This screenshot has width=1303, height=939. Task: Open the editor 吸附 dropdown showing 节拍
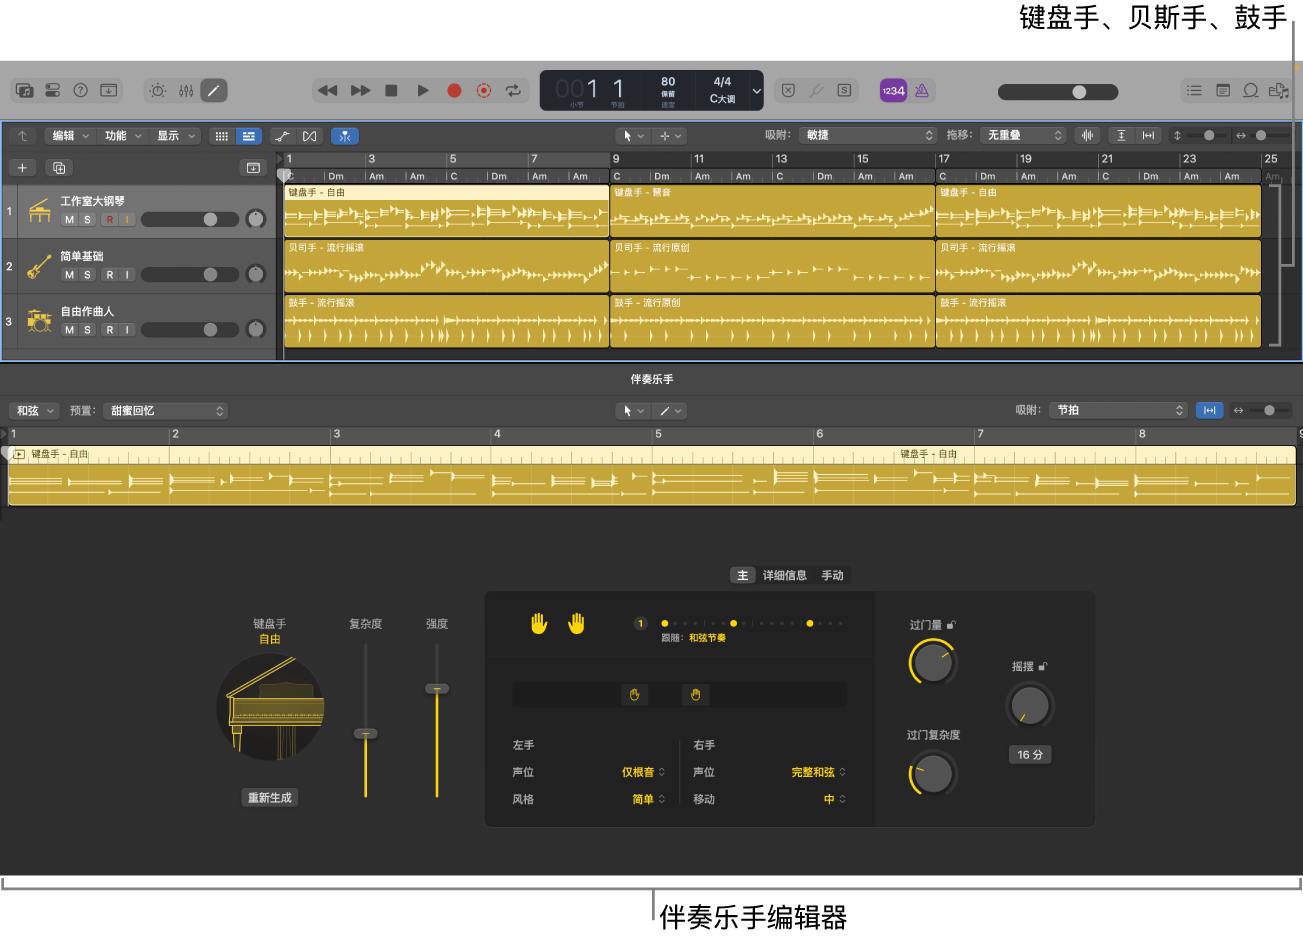pyautogui.click(x=1120, y=410)
